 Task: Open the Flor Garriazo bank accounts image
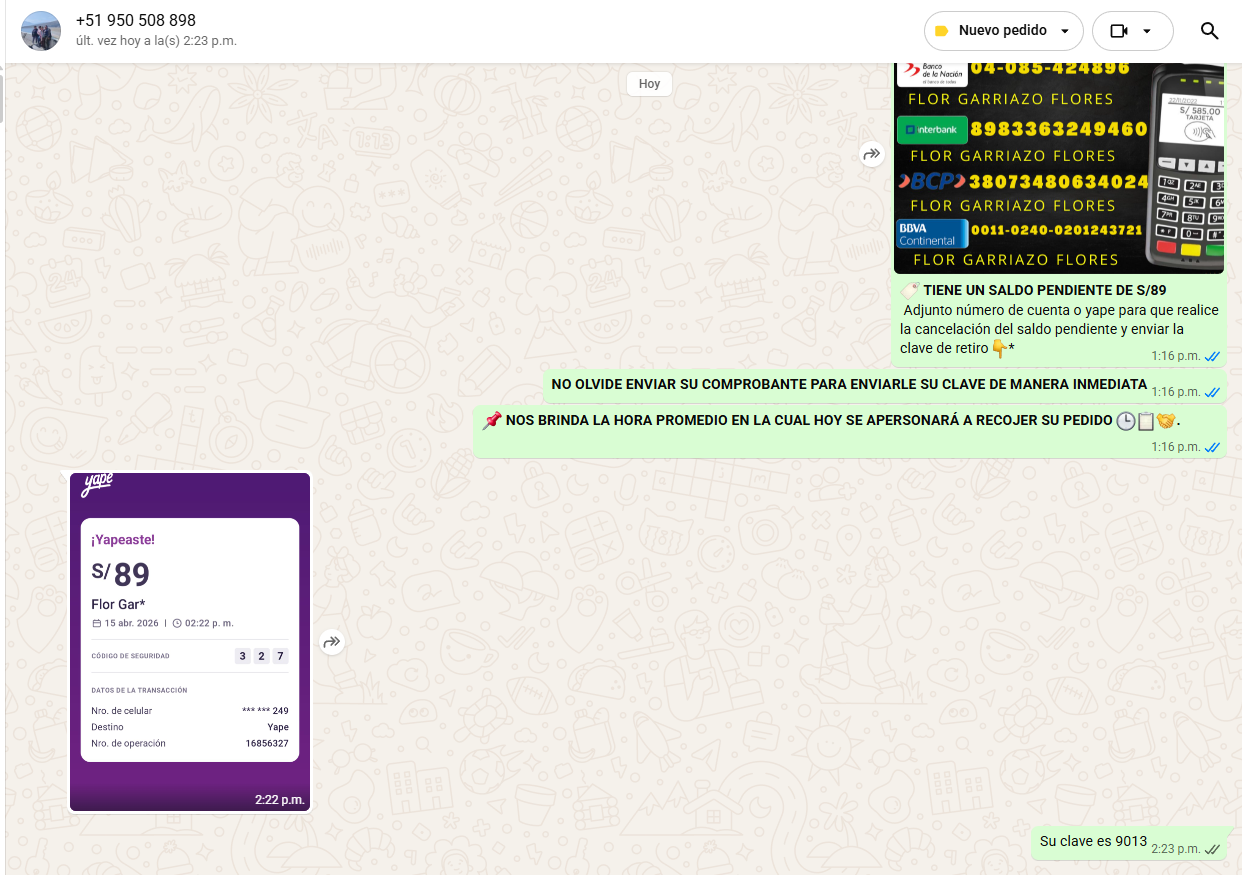tap(1058, 168)
